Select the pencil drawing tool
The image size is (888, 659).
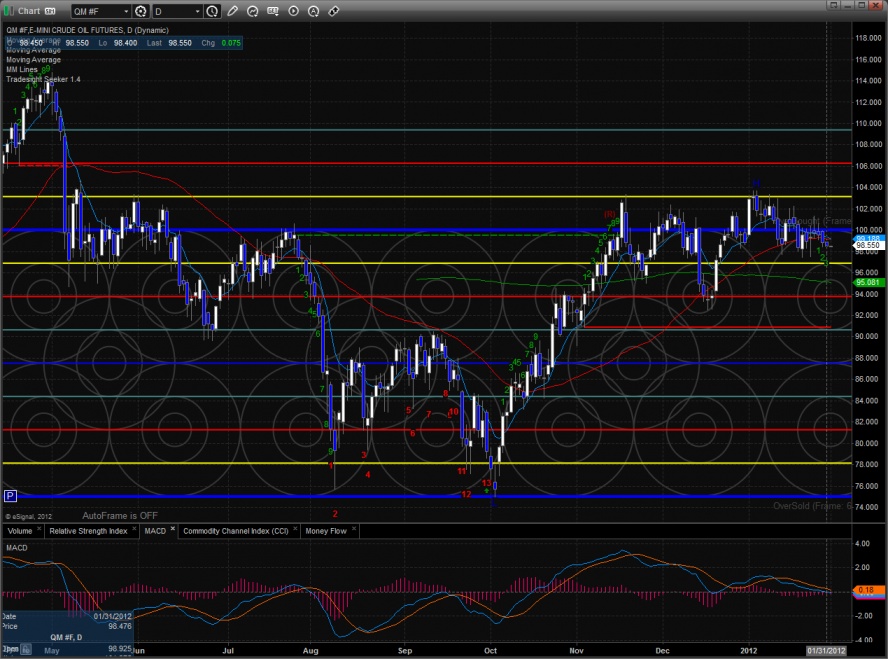pyautogui.click(x=232, y=11)
